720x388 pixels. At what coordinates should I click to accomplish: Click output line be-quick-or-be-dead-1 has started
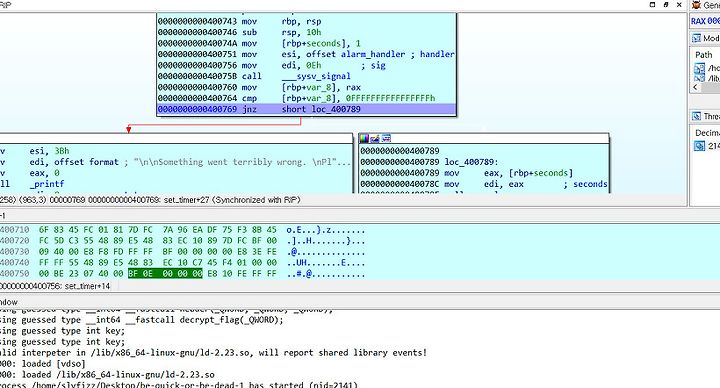tap(179, 385)
